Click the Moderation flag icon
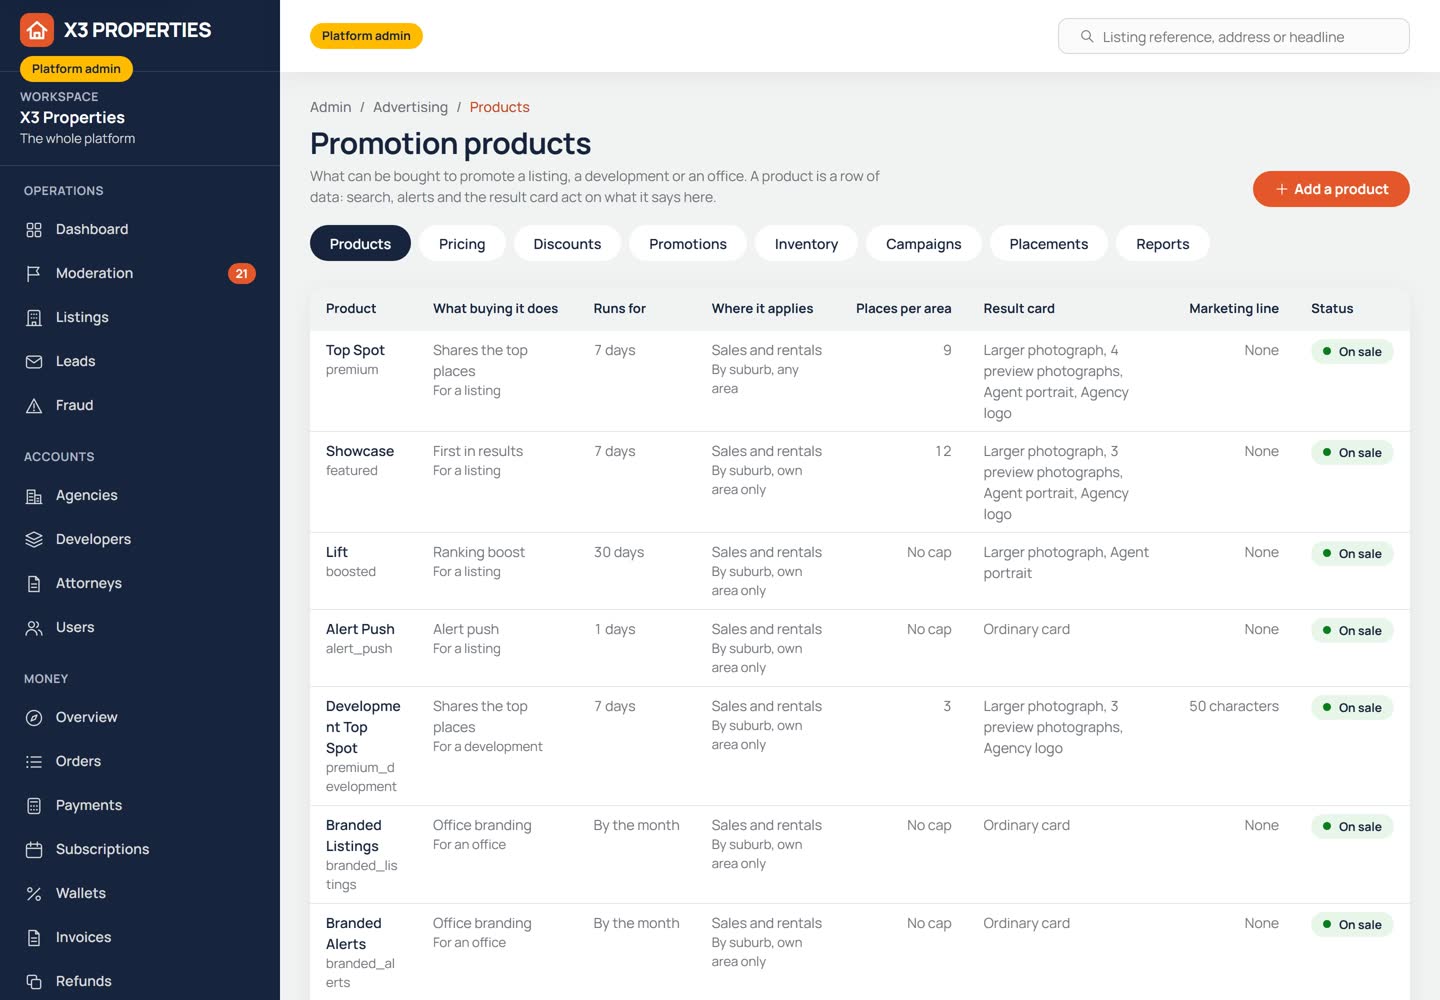The width and height of the screenshot is (1440, 1000). (x=34, y=274)
